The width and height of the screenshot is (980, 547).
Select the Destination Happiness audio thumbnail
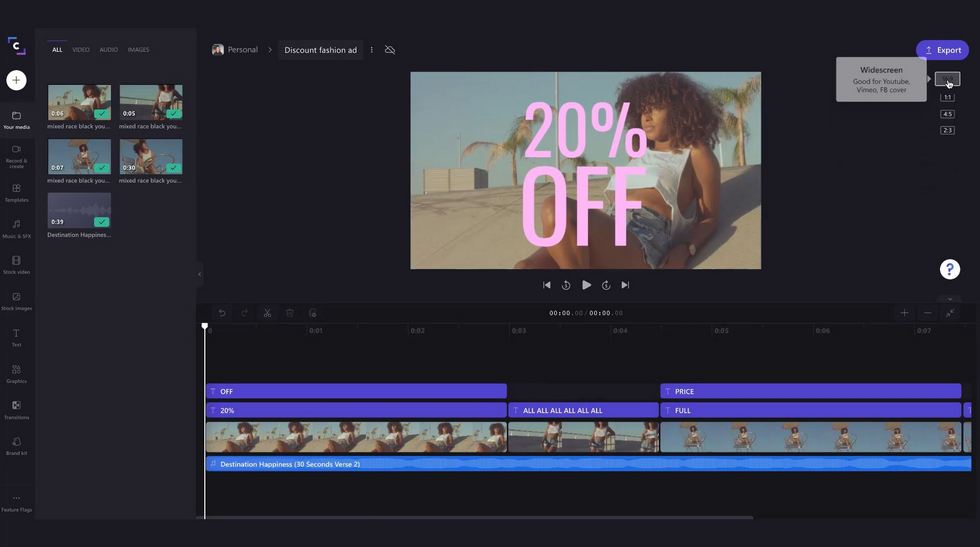click(79, 210)
